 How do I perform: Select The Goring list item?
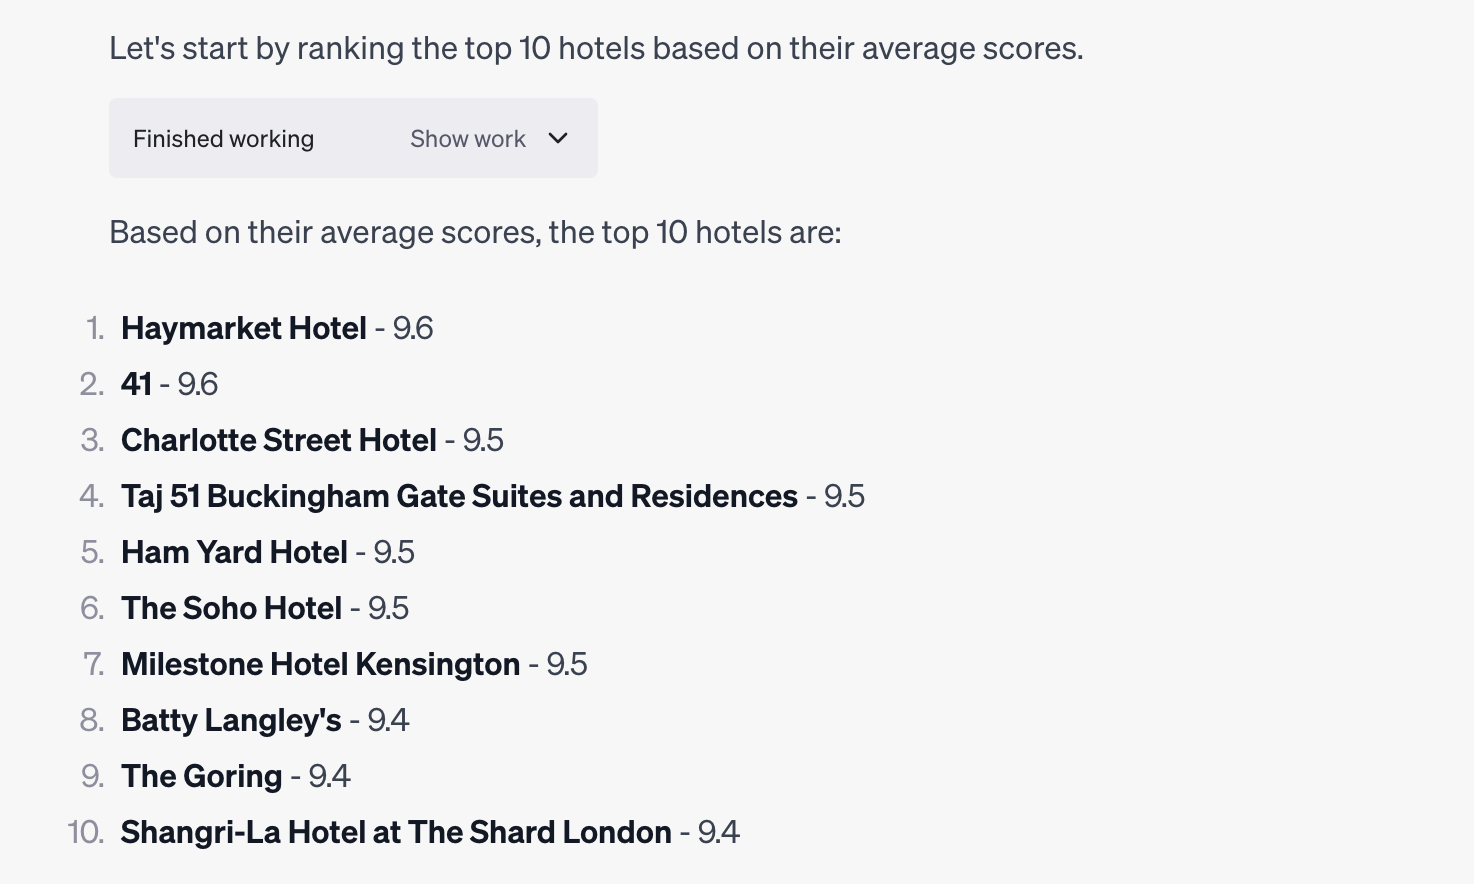[202, 776]
